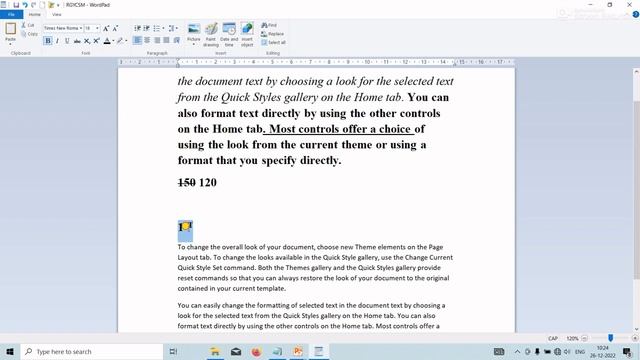Screen dimensions: 640x360
Task: Toggle Italic formatting
Action: (x=57, y=41)
